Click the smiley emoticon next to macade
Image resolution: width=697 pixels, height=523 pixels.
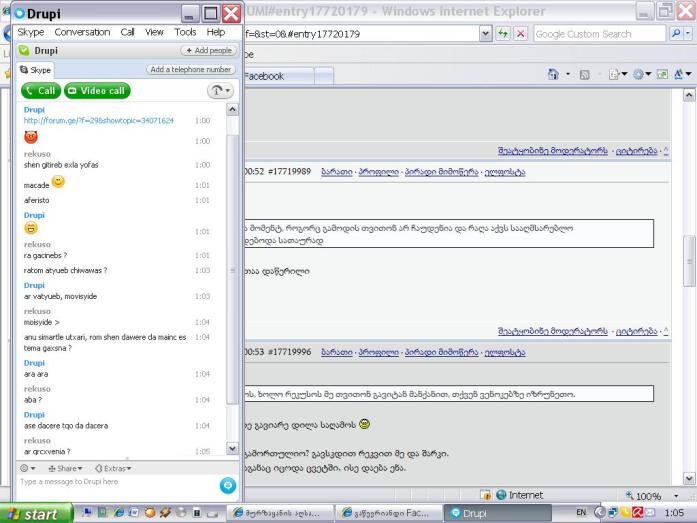pos(58,181)
